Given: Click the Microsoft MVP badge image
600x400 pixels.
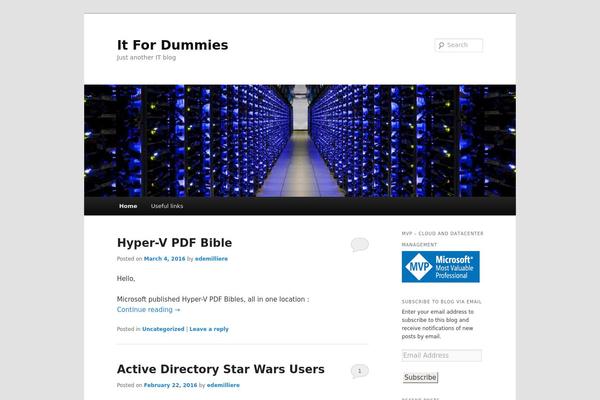Looking at the screenshot, I should 440,267.
